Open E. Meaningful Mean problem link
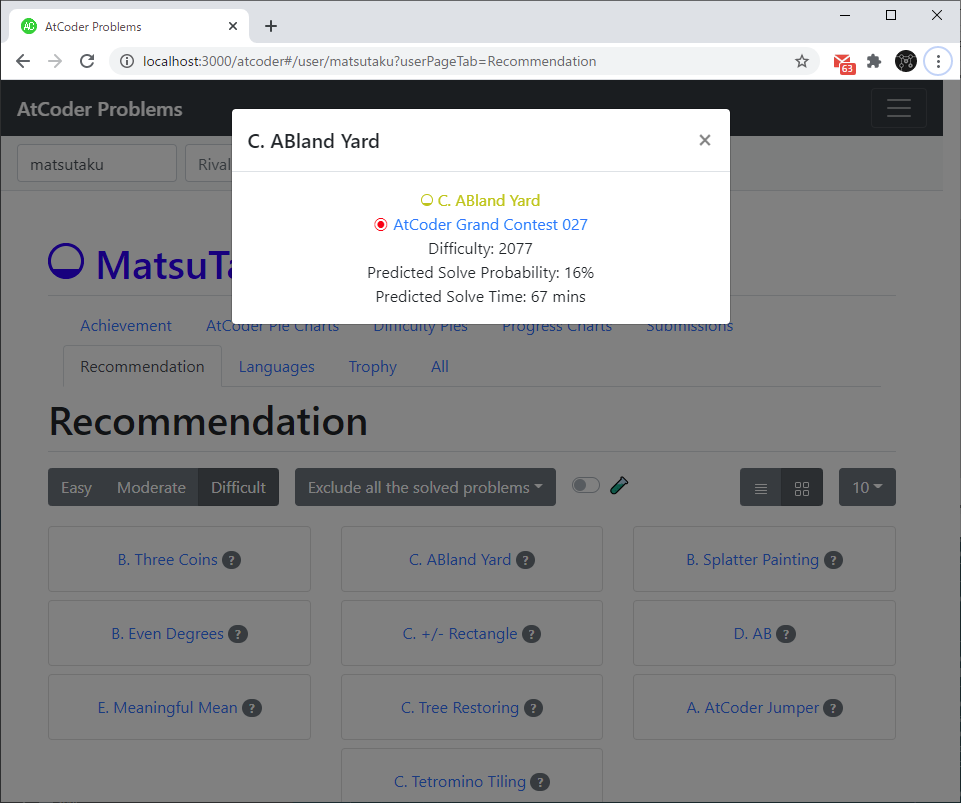961x803 pixels. pyautogui.click(x=167, y=707)
